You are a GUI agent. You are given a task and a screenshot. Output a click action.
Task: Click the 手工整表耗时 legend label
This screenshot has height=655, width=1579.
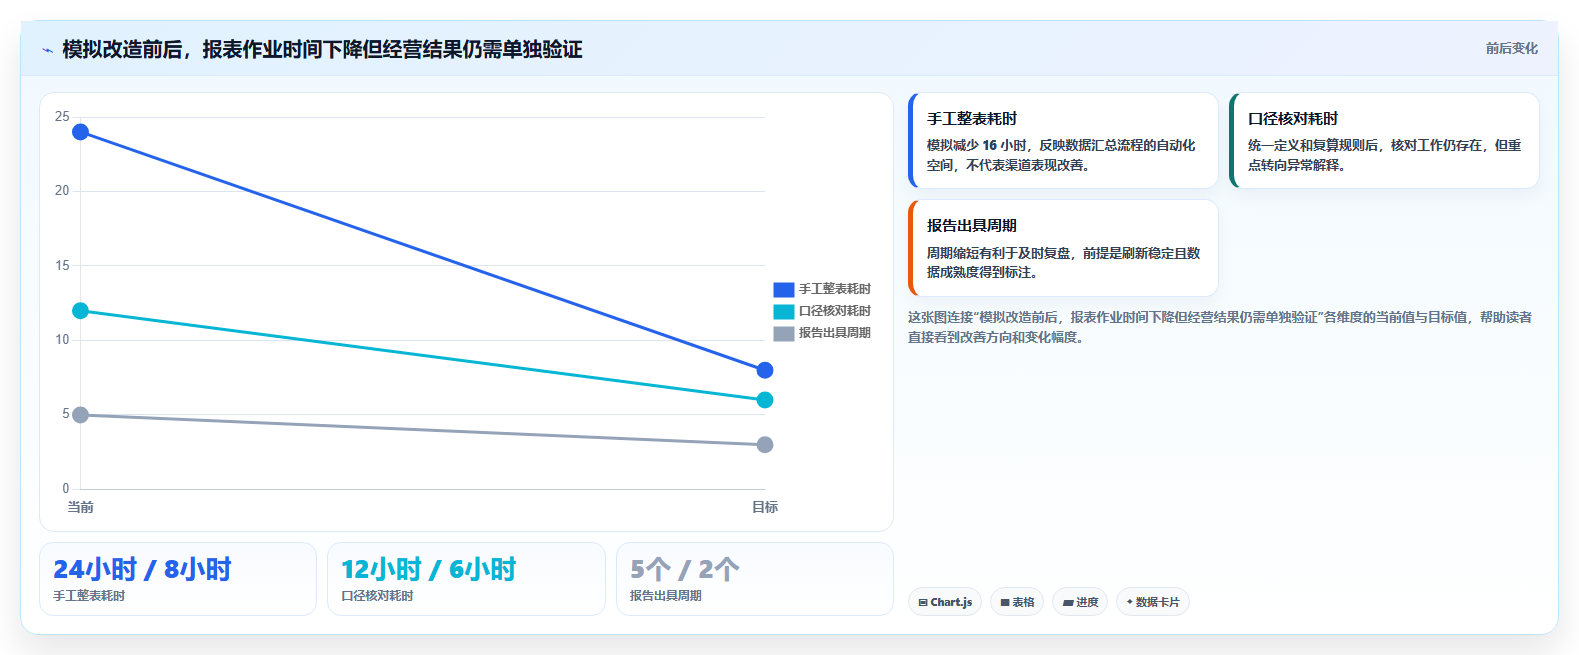834,289
